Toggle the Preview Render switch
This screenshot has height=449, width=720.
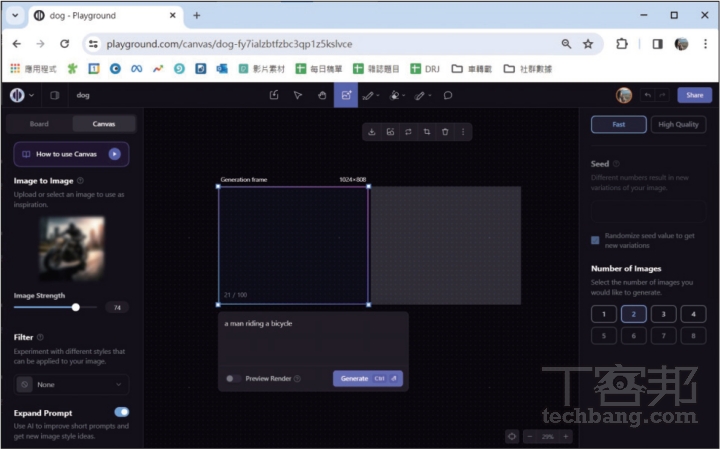click(x=233, y=378)
